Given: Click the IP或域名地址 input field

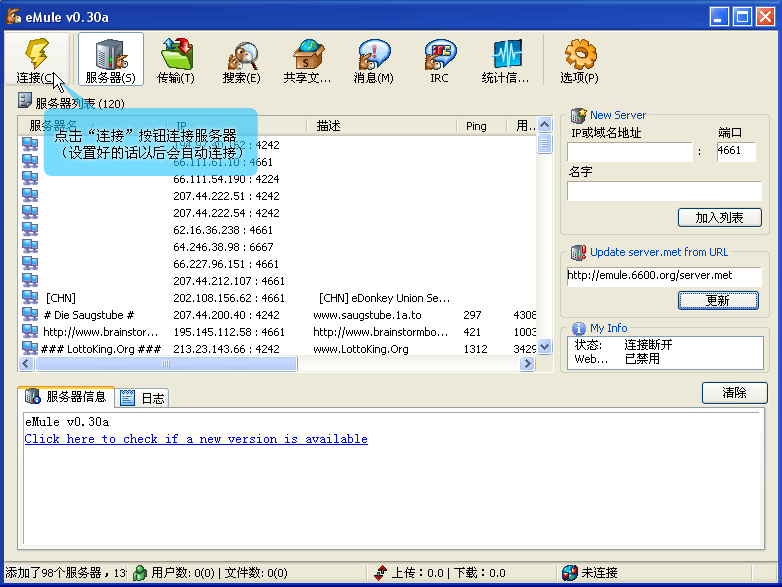Looking at the screenshot, I should tap(630, 152).
